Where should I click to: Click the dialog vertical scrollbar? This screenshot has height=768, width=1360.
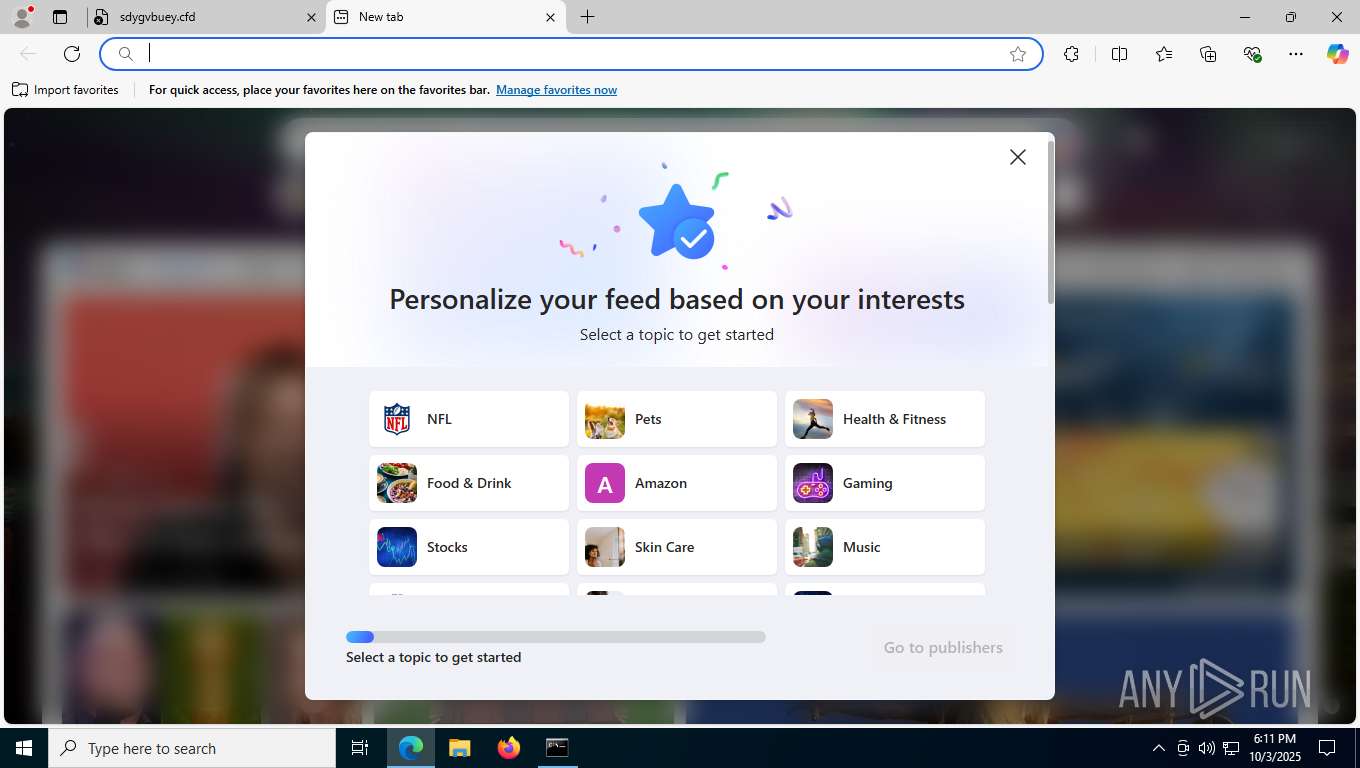click(x=1050, y=222)
